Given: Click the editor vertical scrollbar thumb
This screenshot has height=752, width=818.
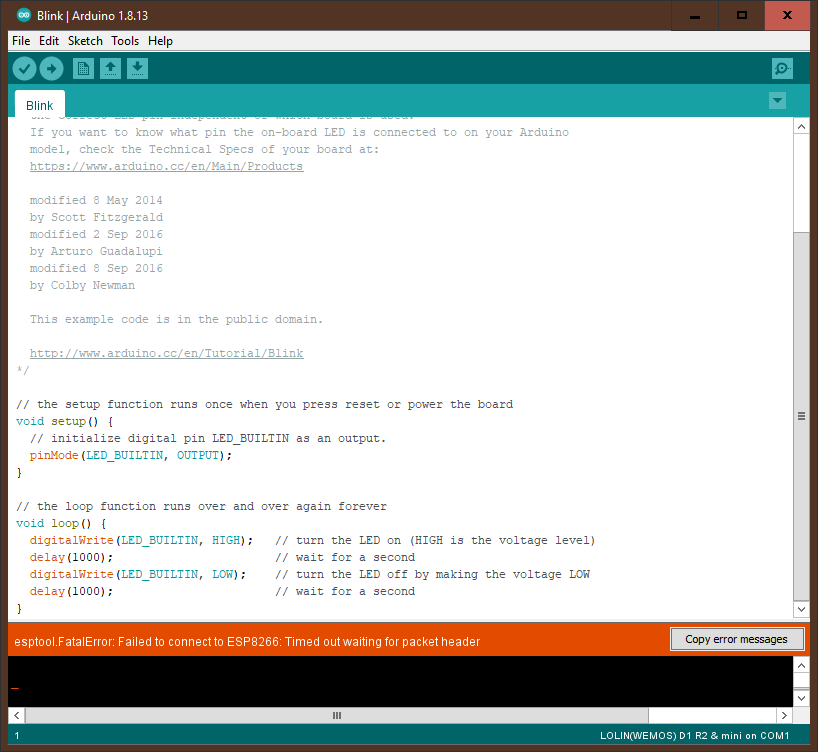Looking at the screenshot, I should (801, 415).
